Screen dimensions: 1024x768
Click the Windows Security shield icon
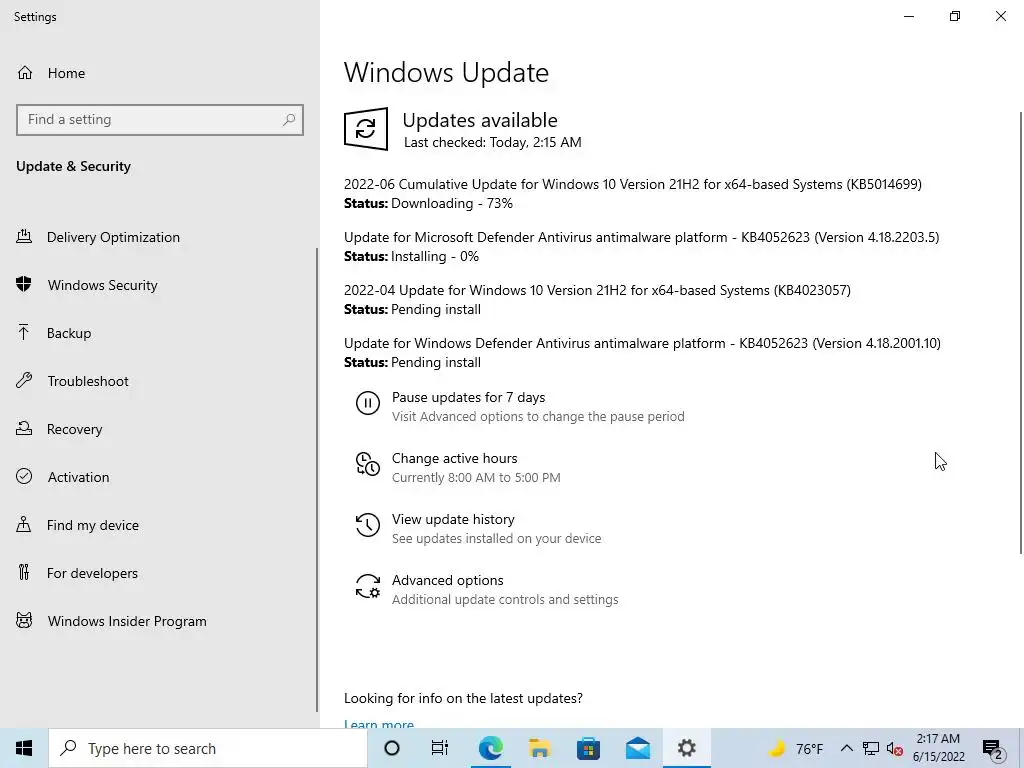(24, 284)
